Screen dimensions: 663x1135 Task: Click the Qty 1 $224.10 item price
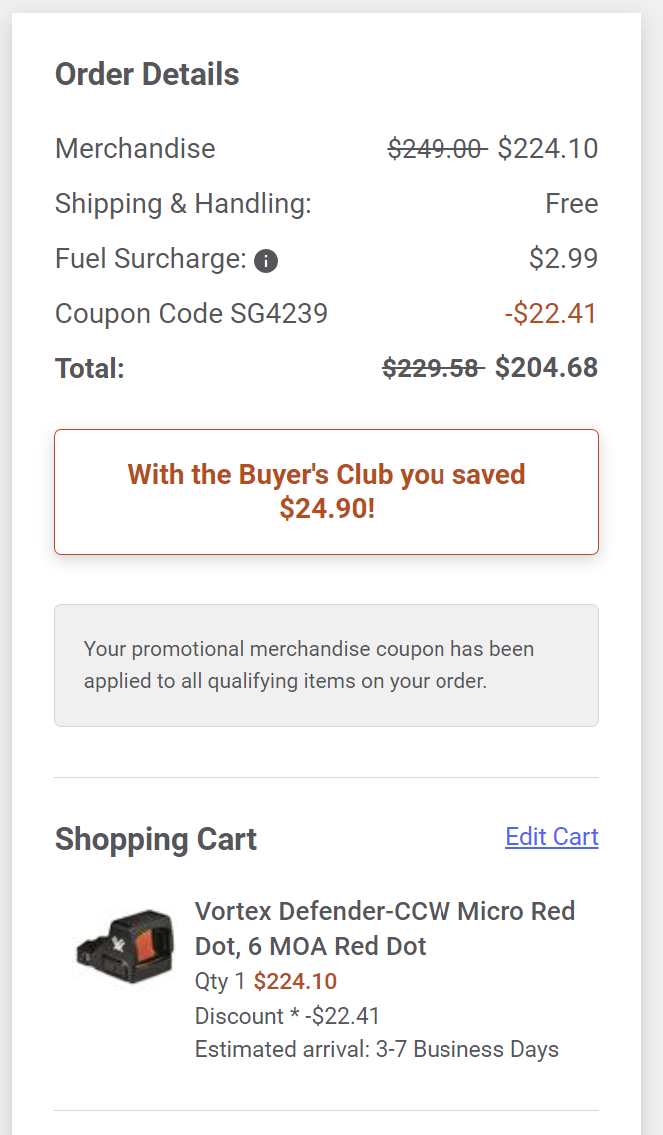point(266,981)
